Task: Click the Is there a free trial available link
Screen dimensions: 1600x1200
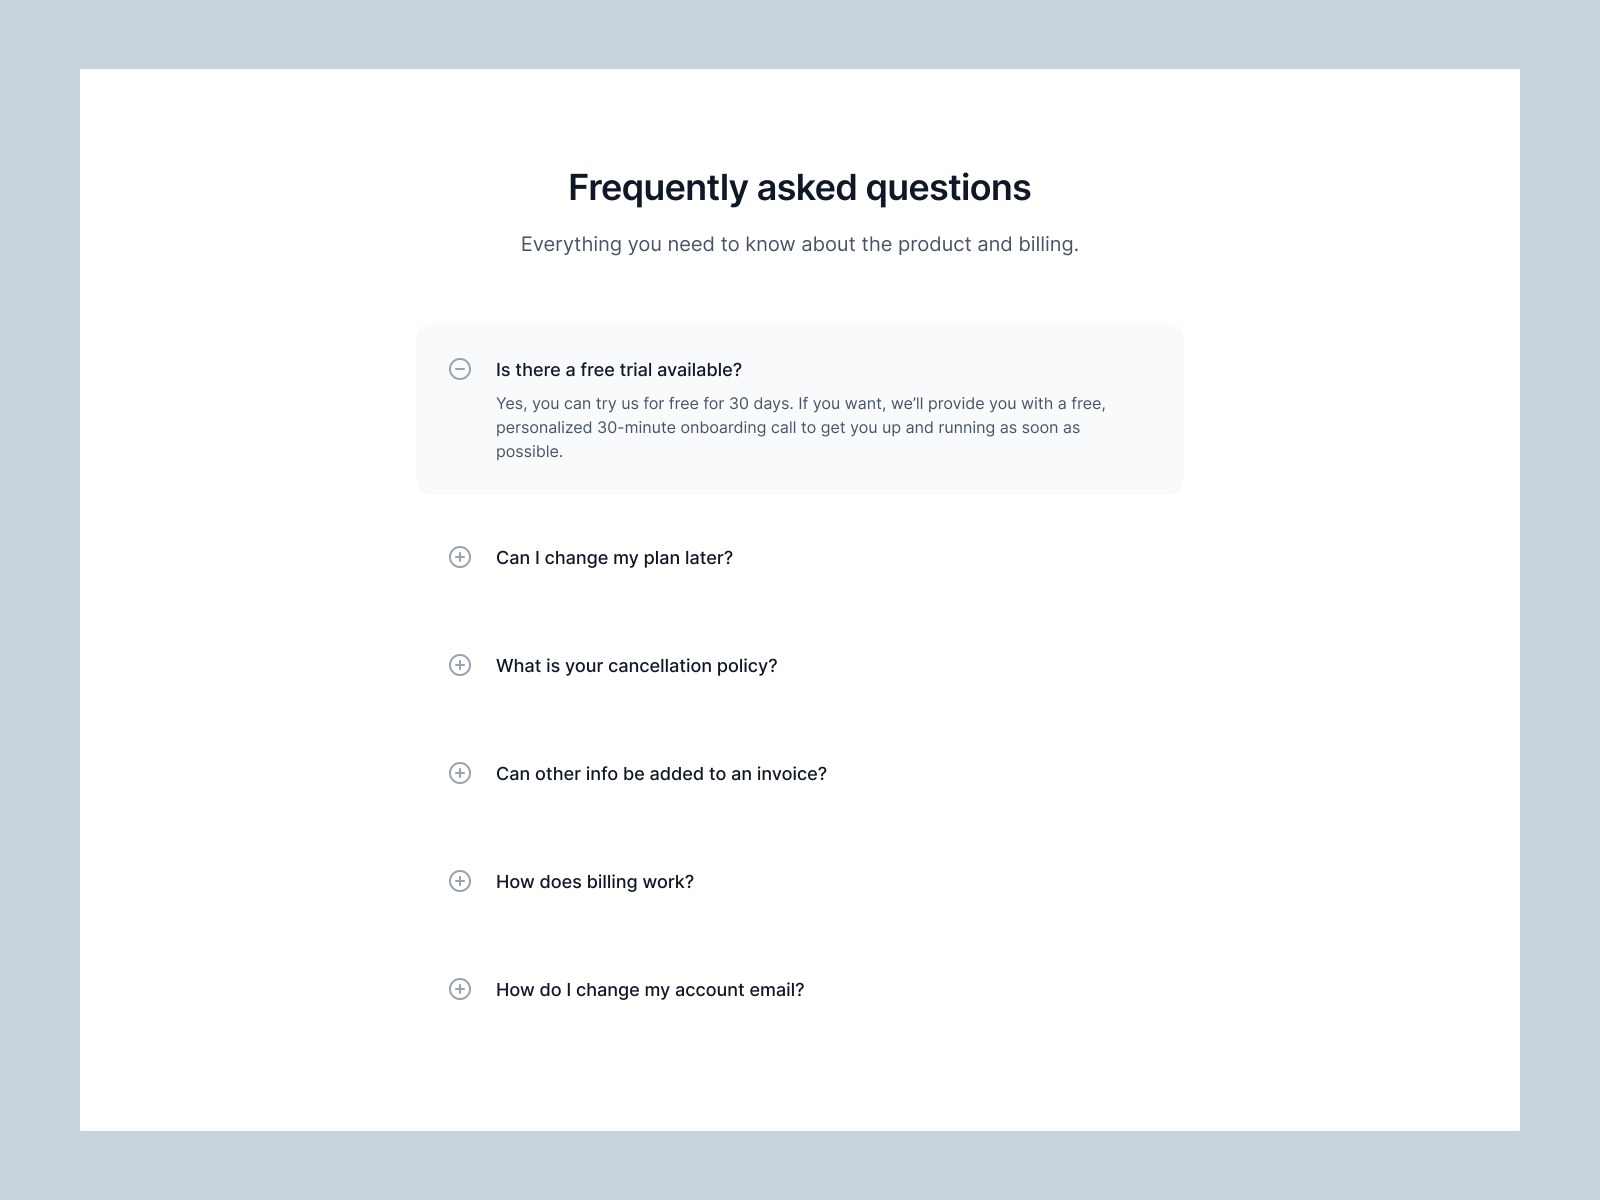Action: 620,369
